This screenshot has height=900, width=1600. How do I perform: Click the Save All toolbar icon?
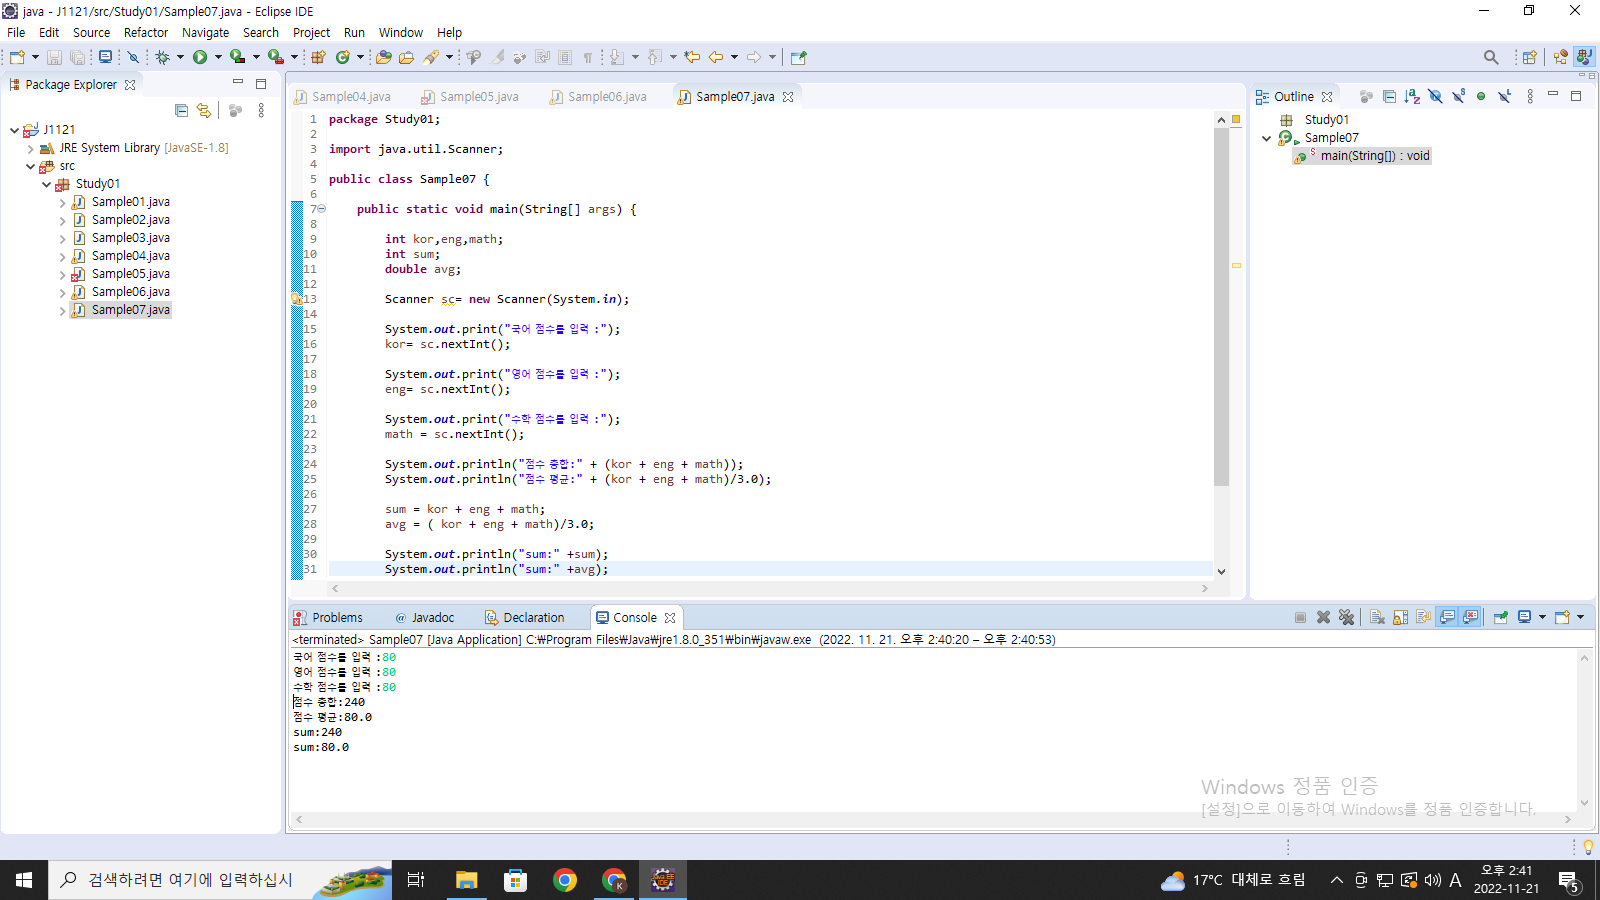tap(77, 57)
